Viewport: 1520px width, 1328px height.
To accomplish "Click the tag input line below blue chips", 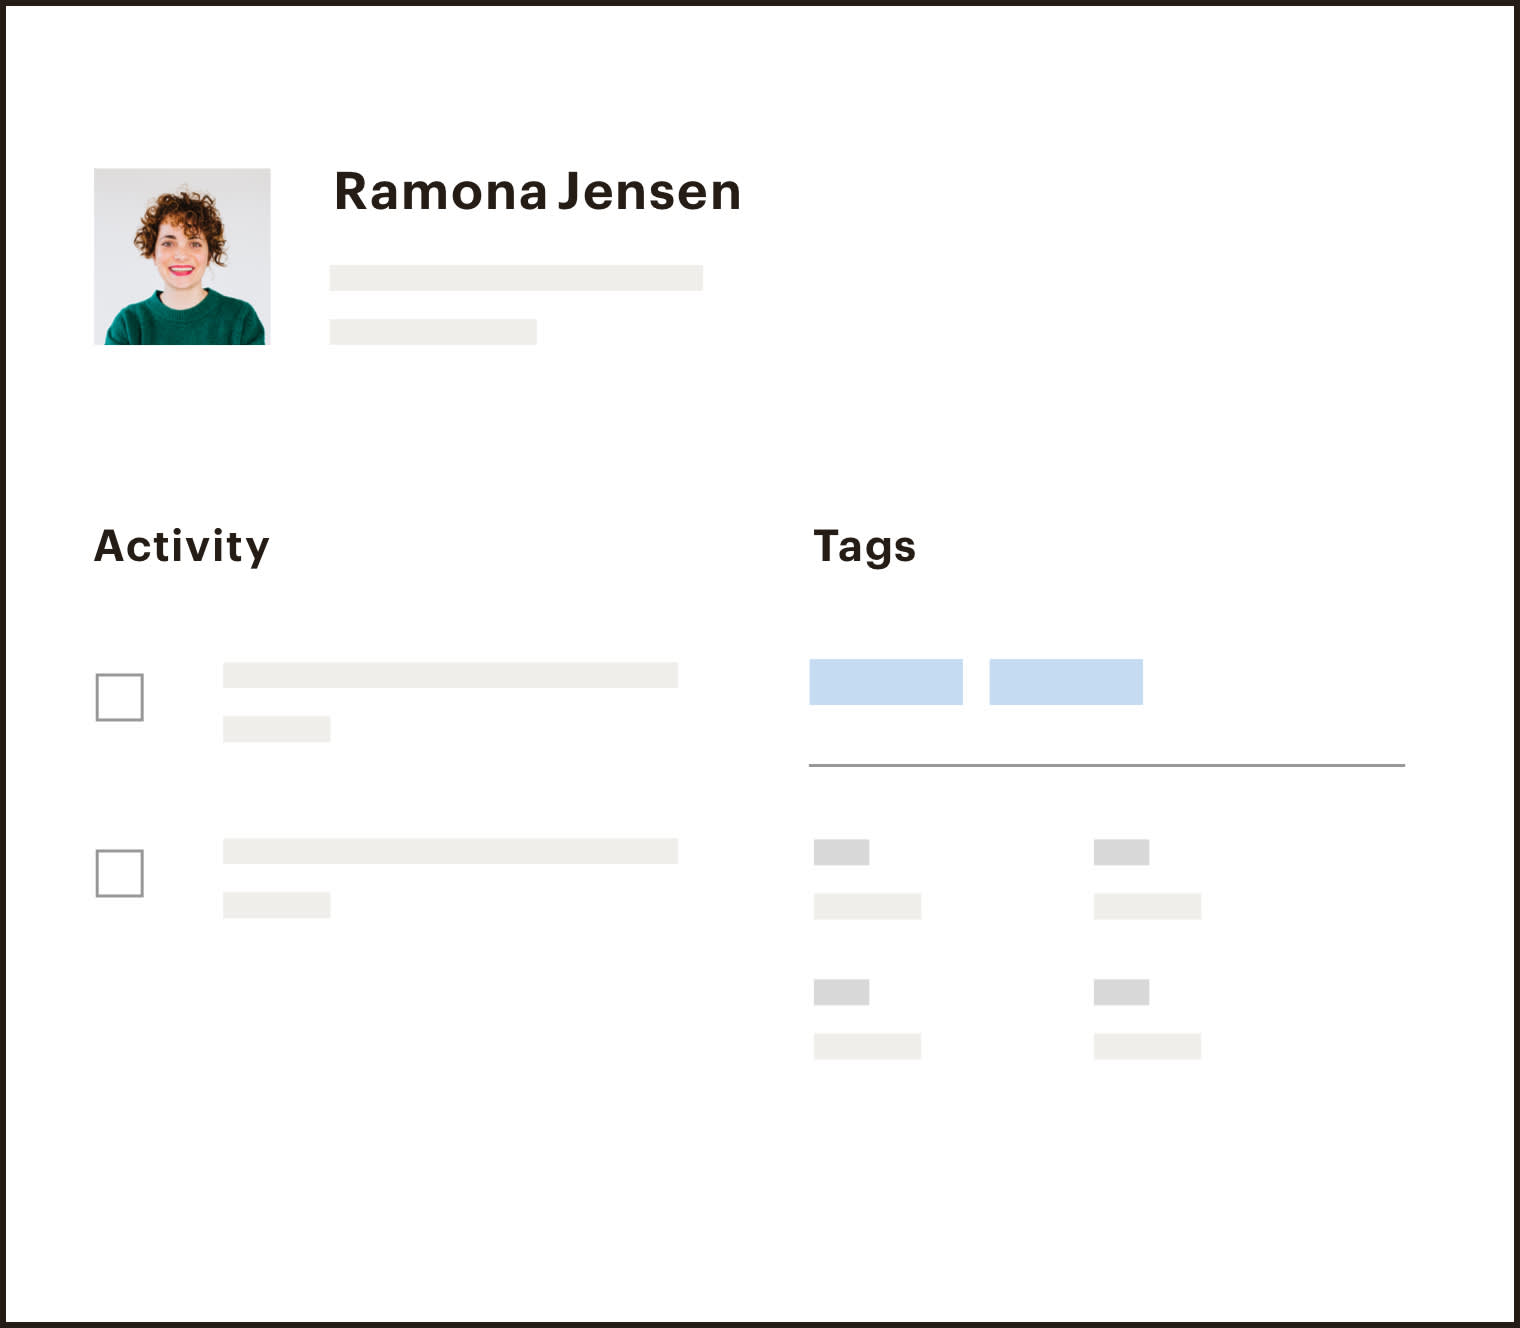I will point(1107,765).
